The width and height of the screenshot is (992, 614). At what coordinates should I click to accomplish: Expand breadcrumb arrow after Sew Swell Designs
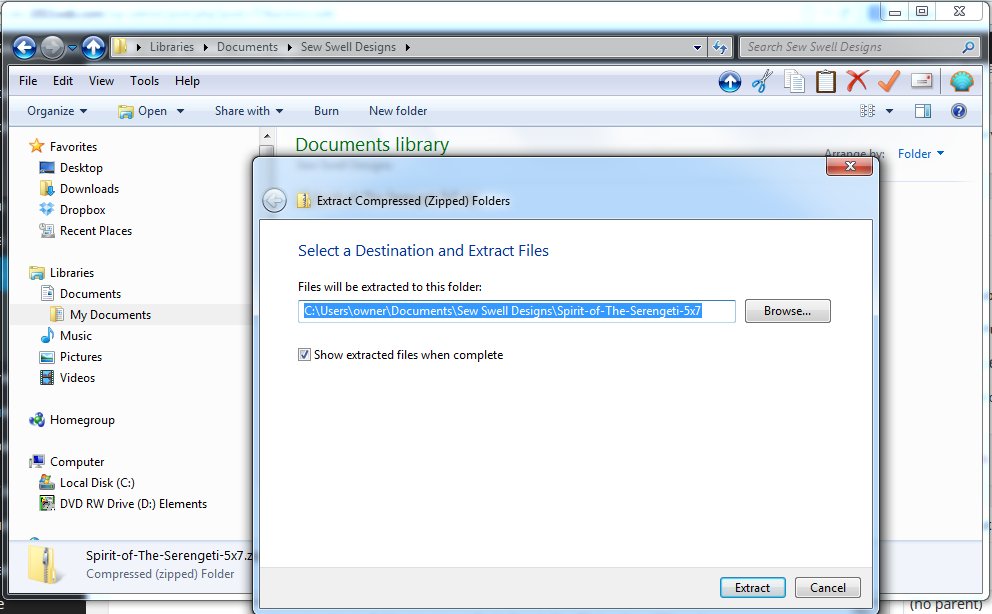407,47
